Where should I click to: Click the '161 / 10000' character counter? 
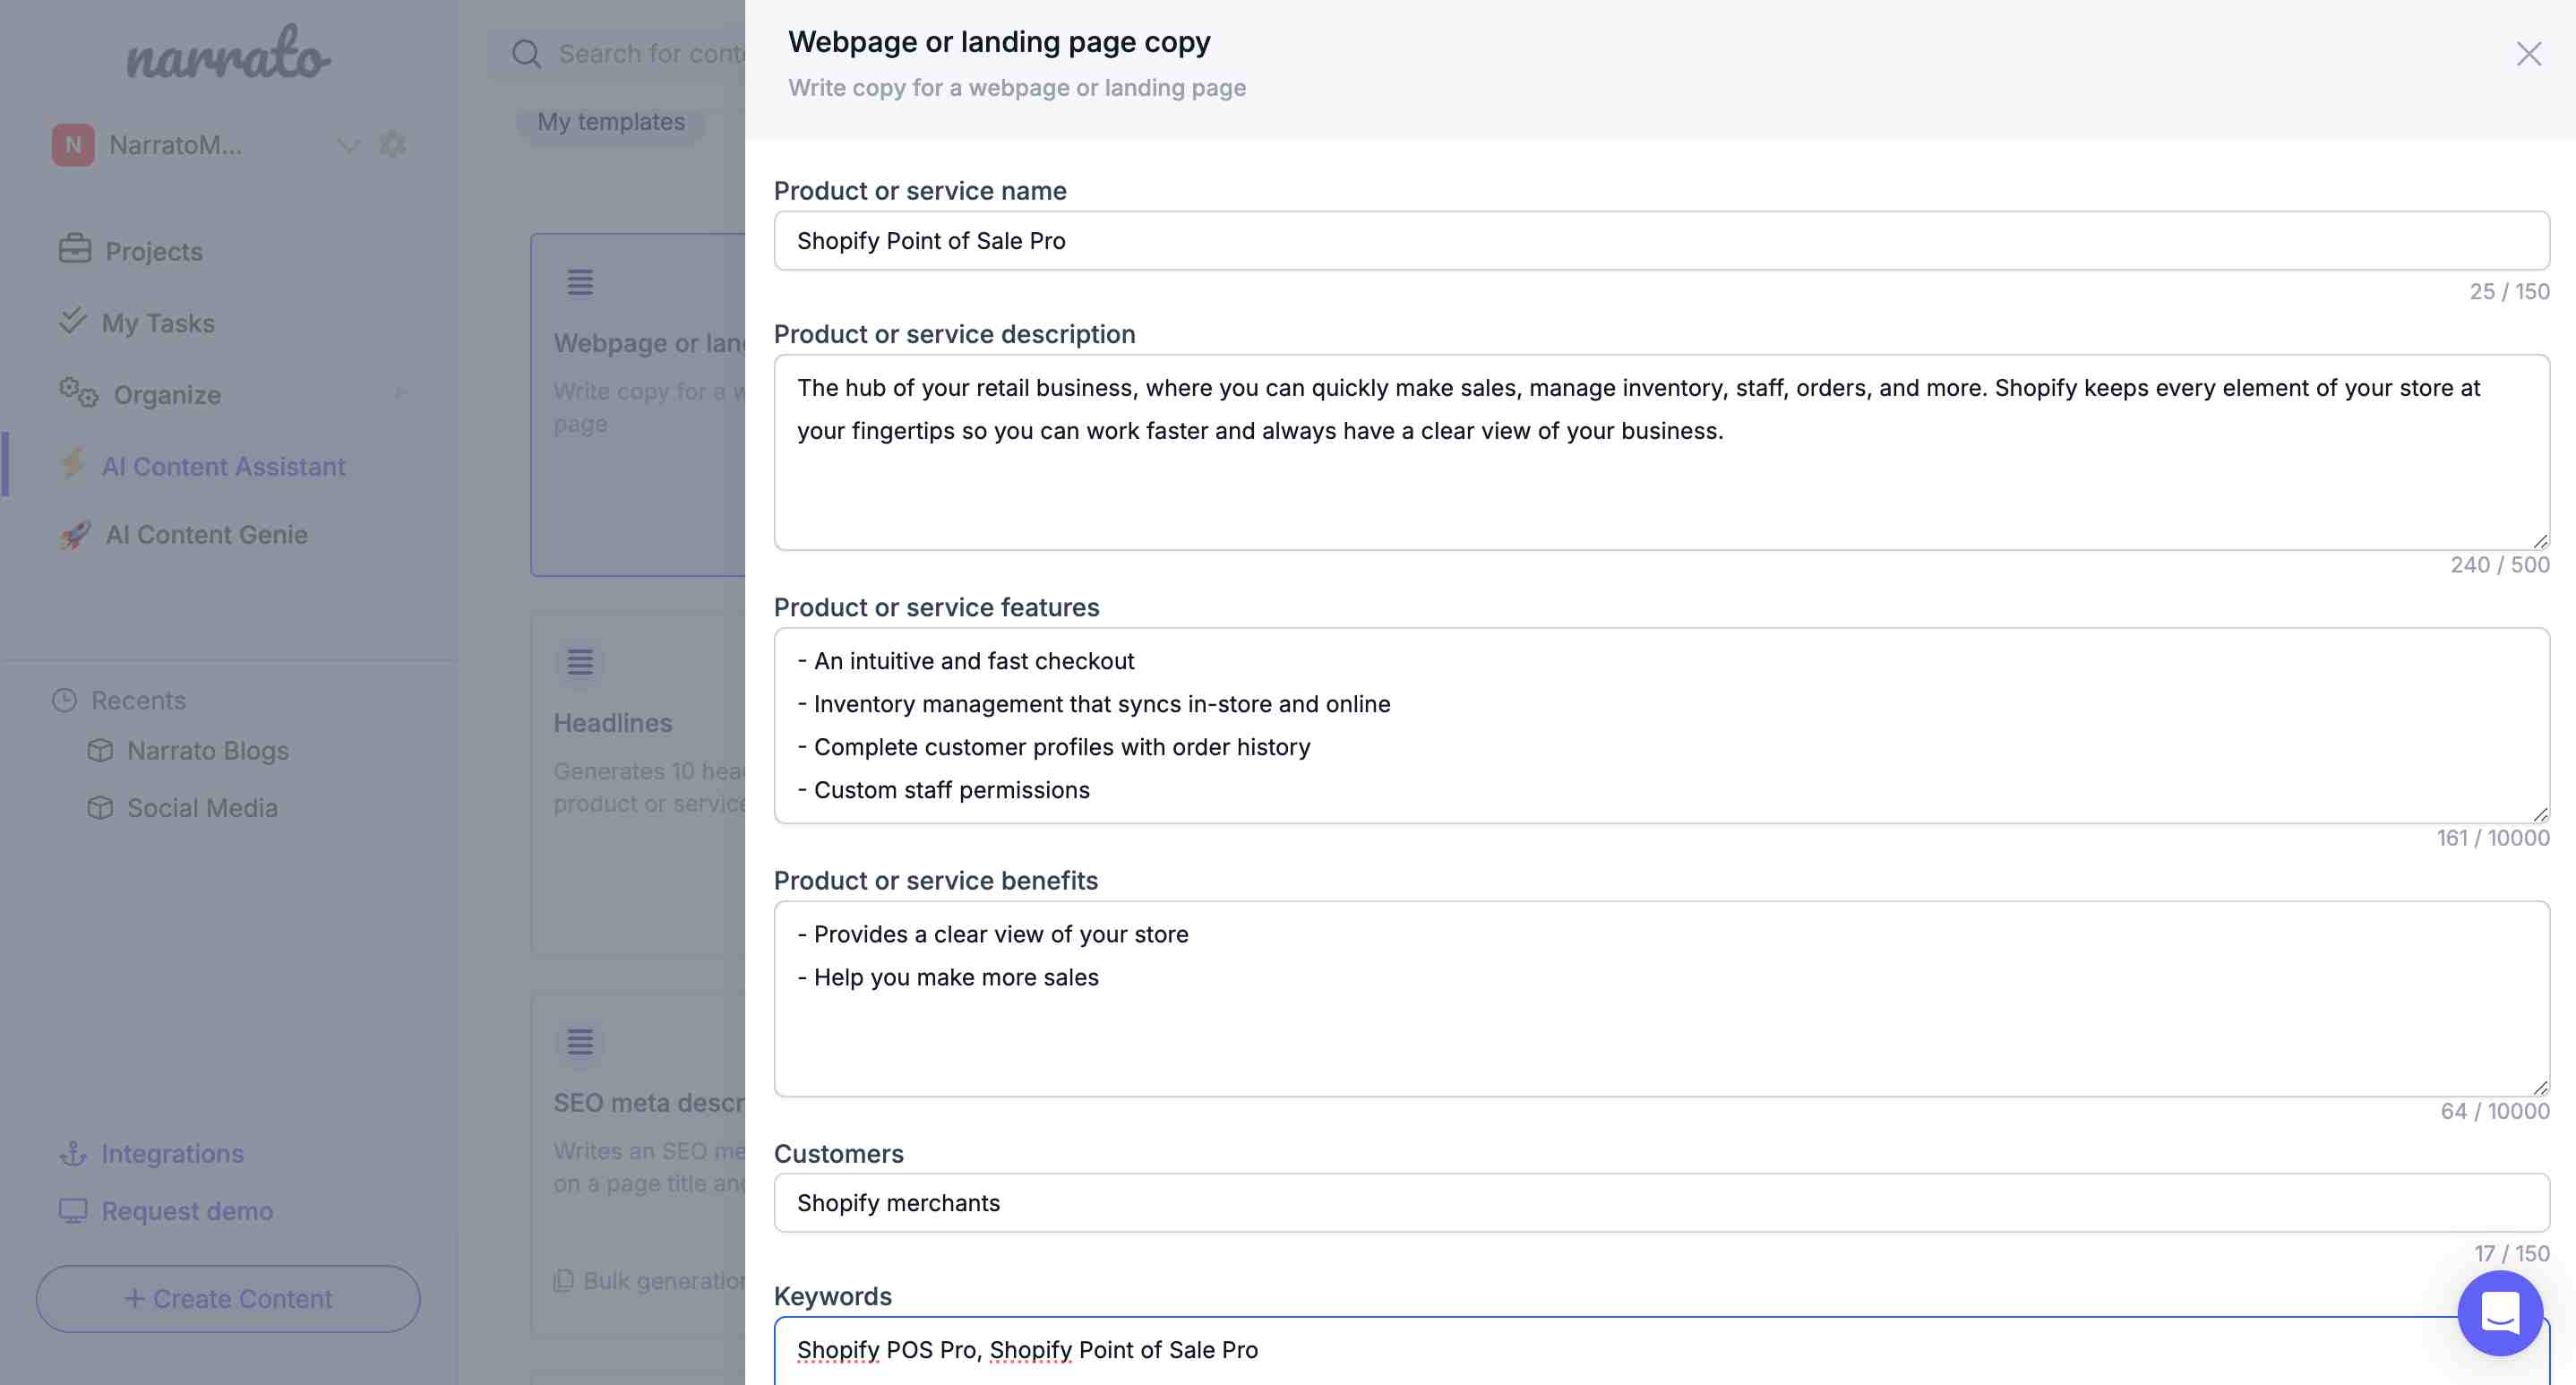[2492, 838]
